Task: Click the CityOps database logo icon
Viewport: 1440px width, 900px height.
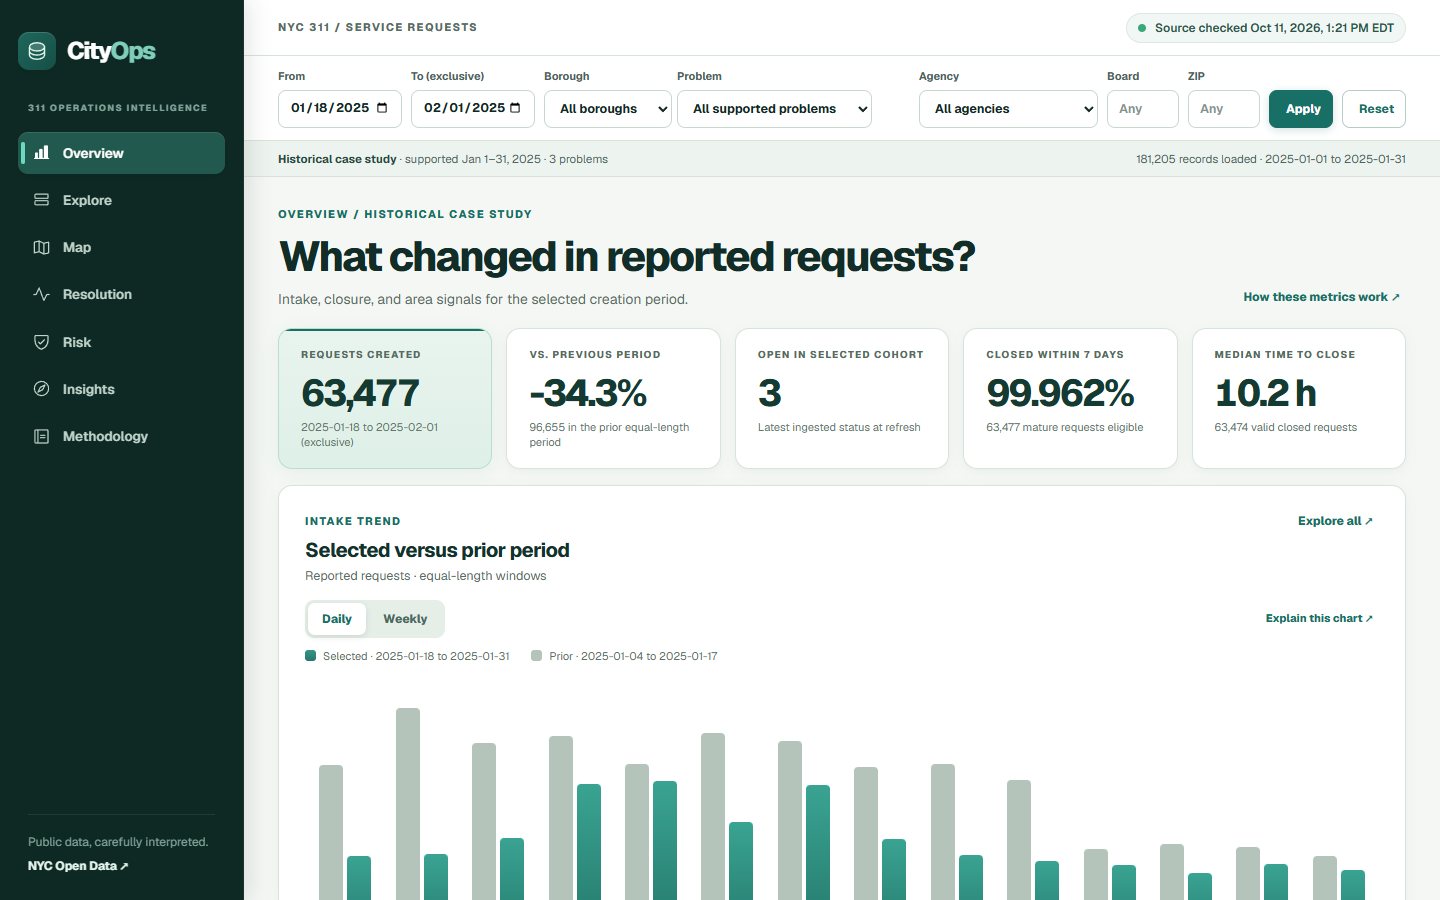Action: (x=37, y=51)
